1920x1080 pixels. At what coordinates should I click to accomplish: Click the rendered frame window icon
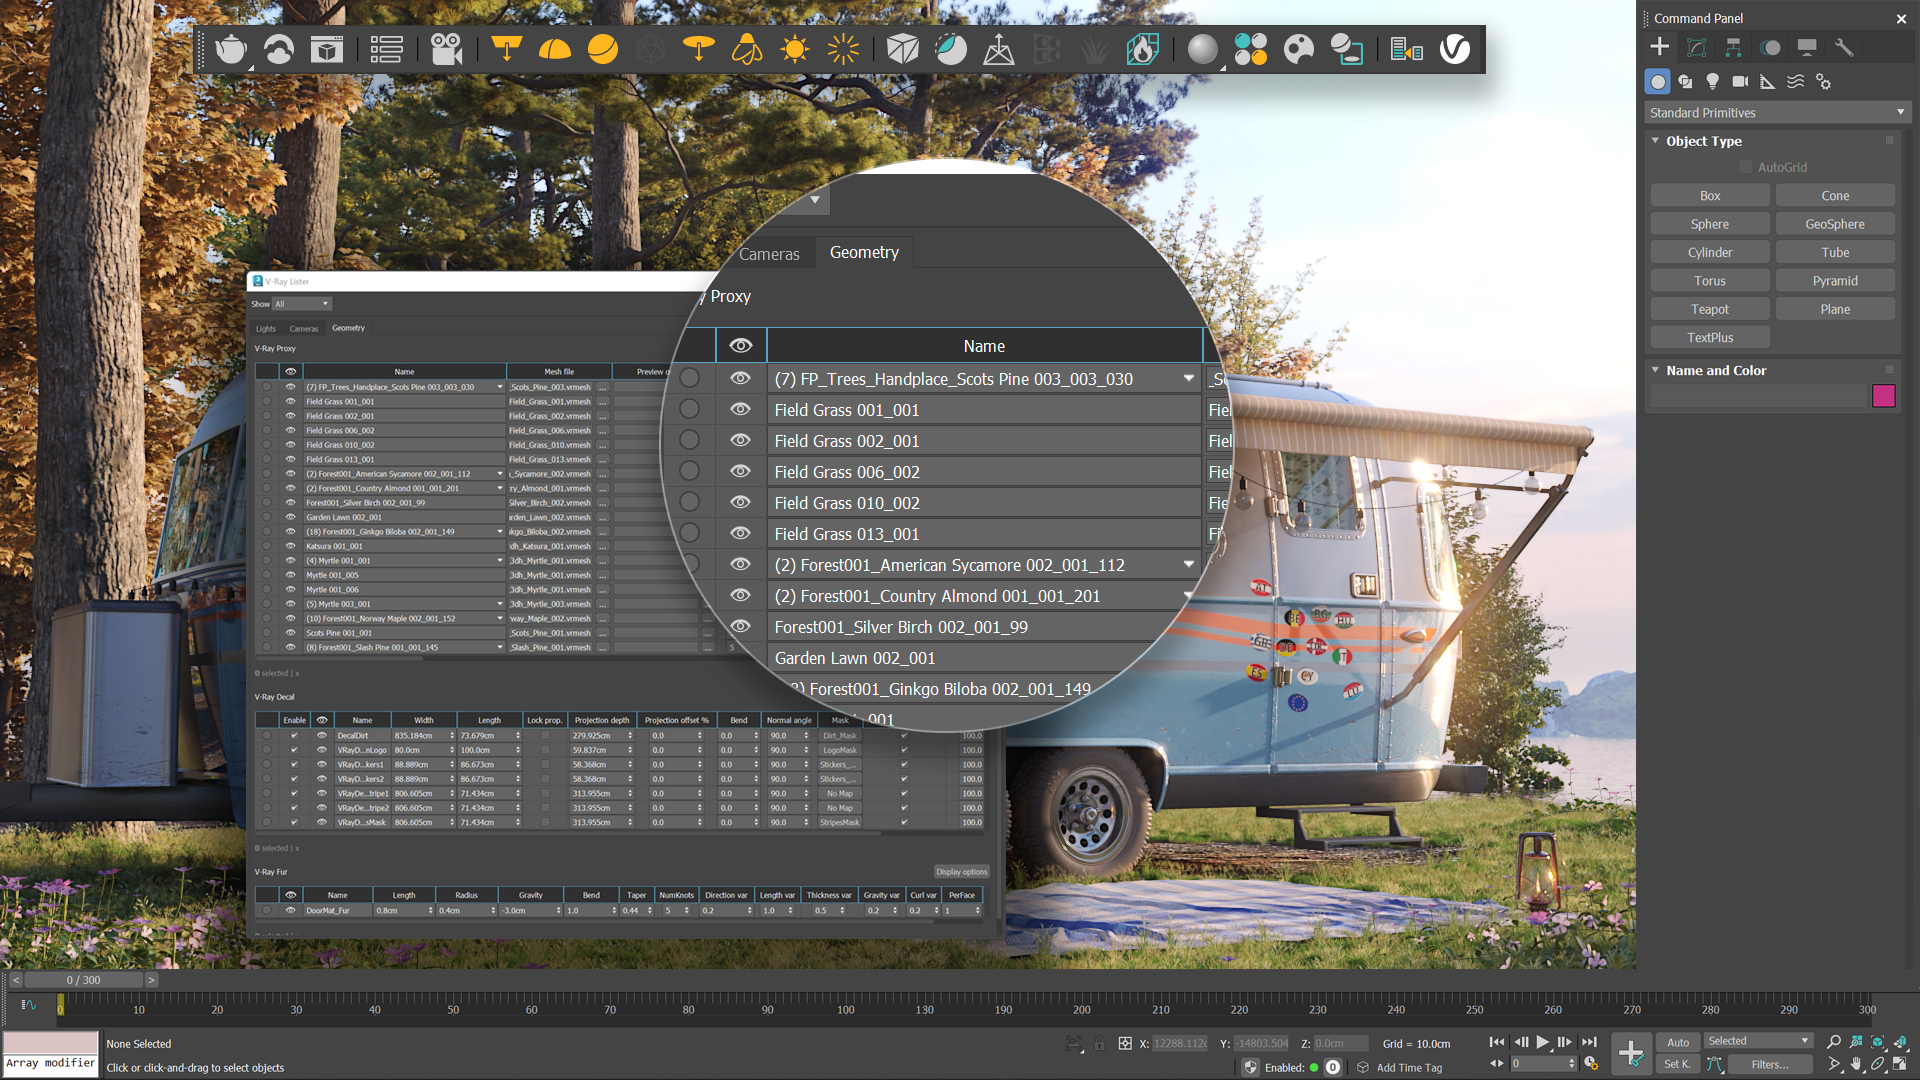pyautogui.click(x=327, y=49)
